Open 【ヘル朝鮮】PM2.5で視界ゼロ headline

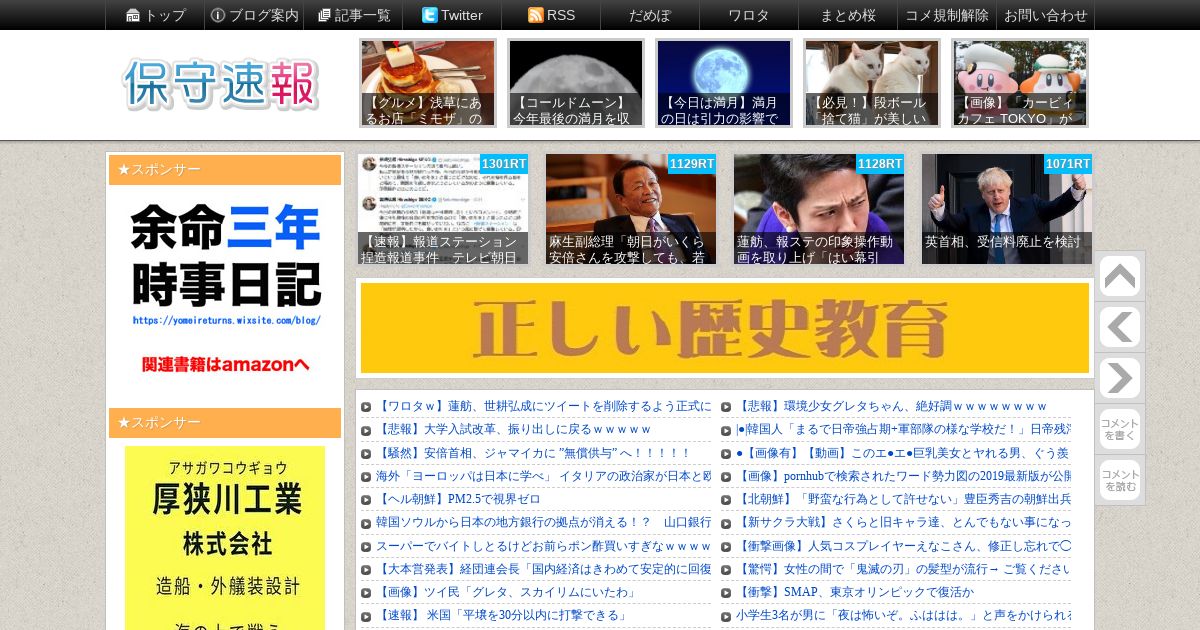[x=458, y=499]
